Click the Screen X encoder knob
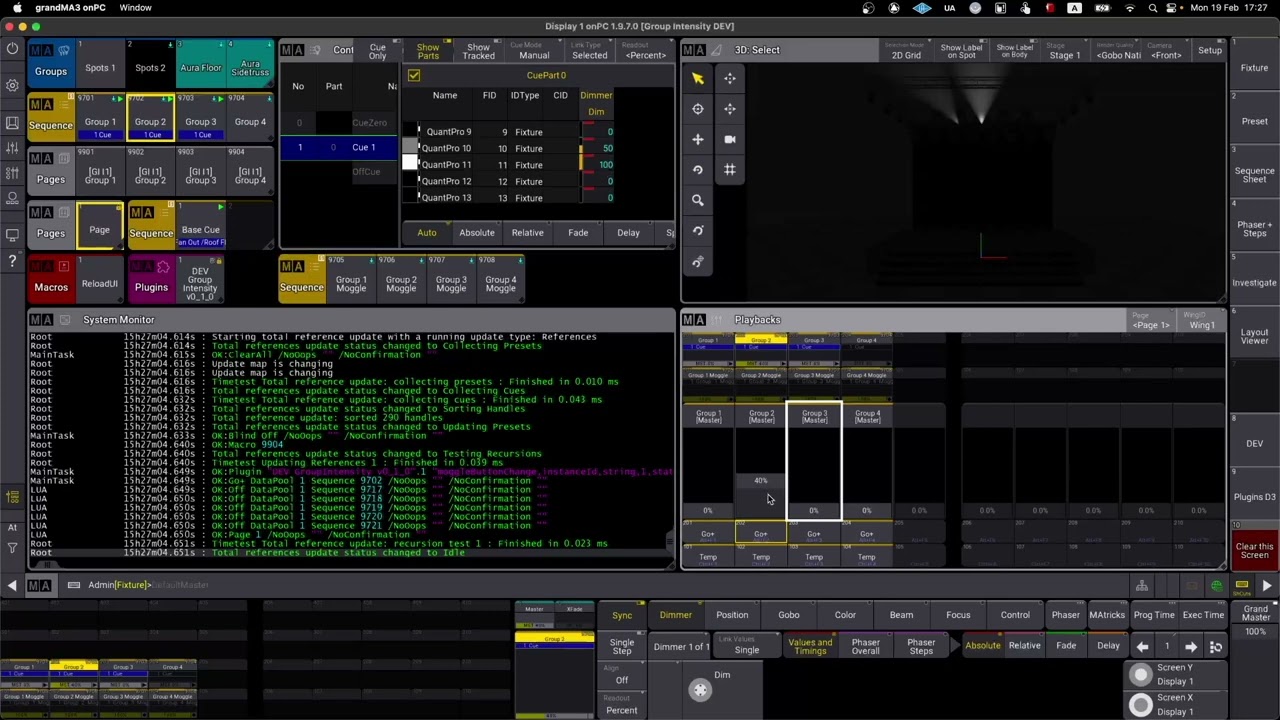The image size is (1280, 720). click(1140, 705)
